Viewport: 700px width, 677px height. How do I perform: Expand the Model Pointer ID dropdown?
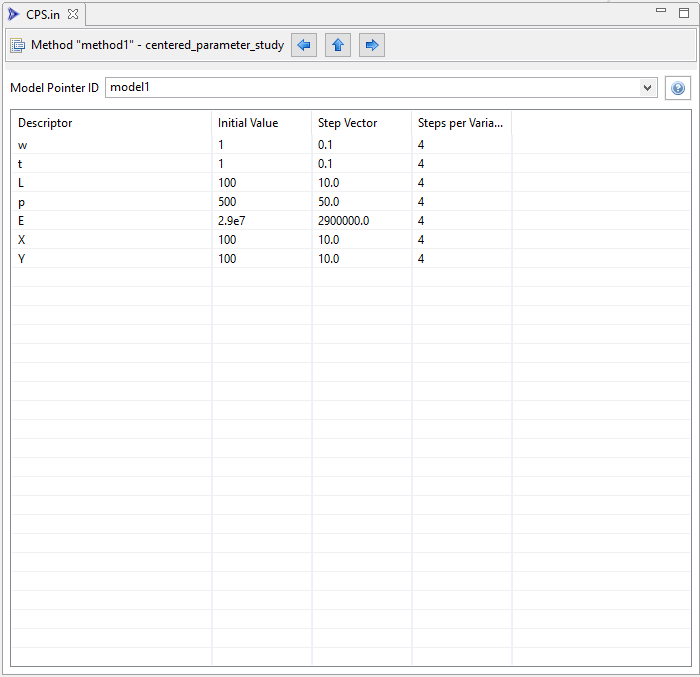tap(648, 88)
